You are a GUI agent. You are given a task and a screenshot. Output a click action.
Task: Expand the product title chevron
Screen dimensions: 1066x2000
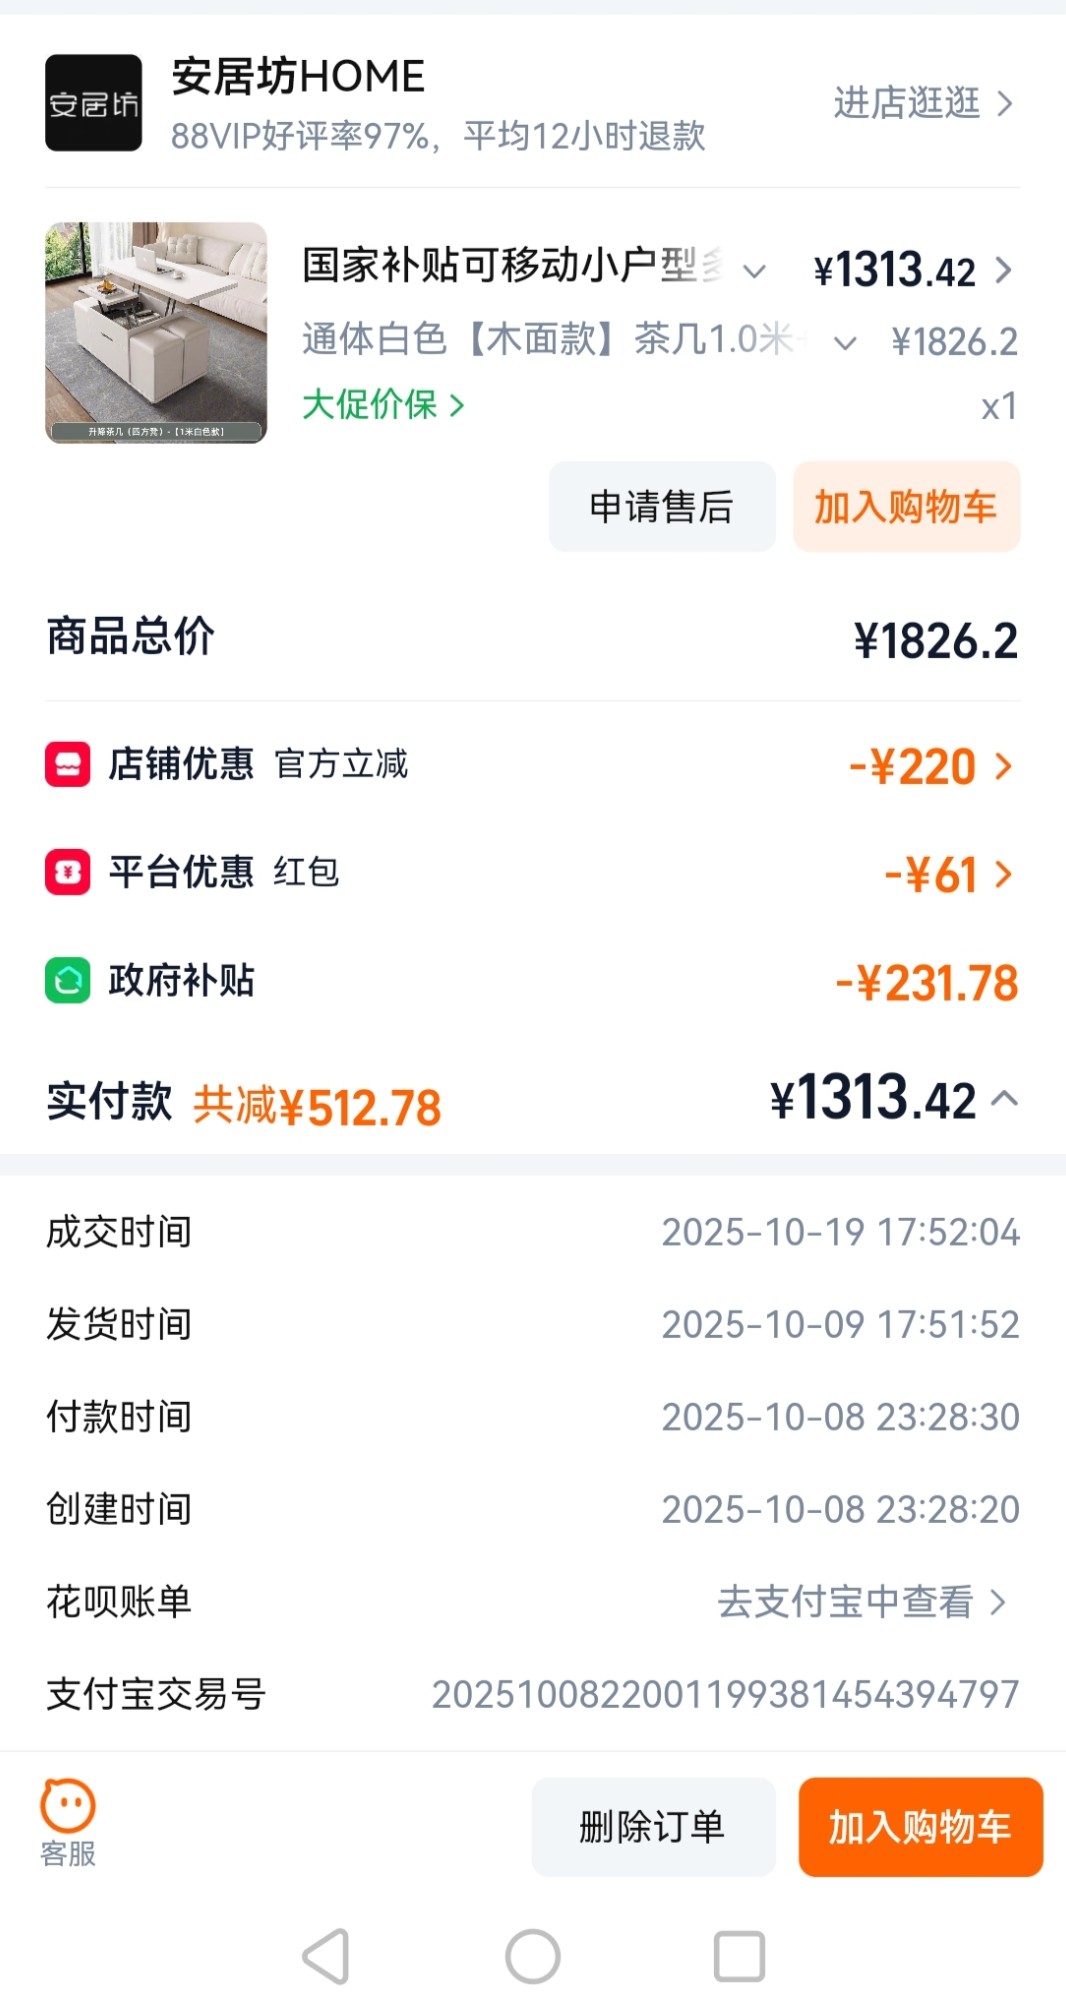[755, 270]
